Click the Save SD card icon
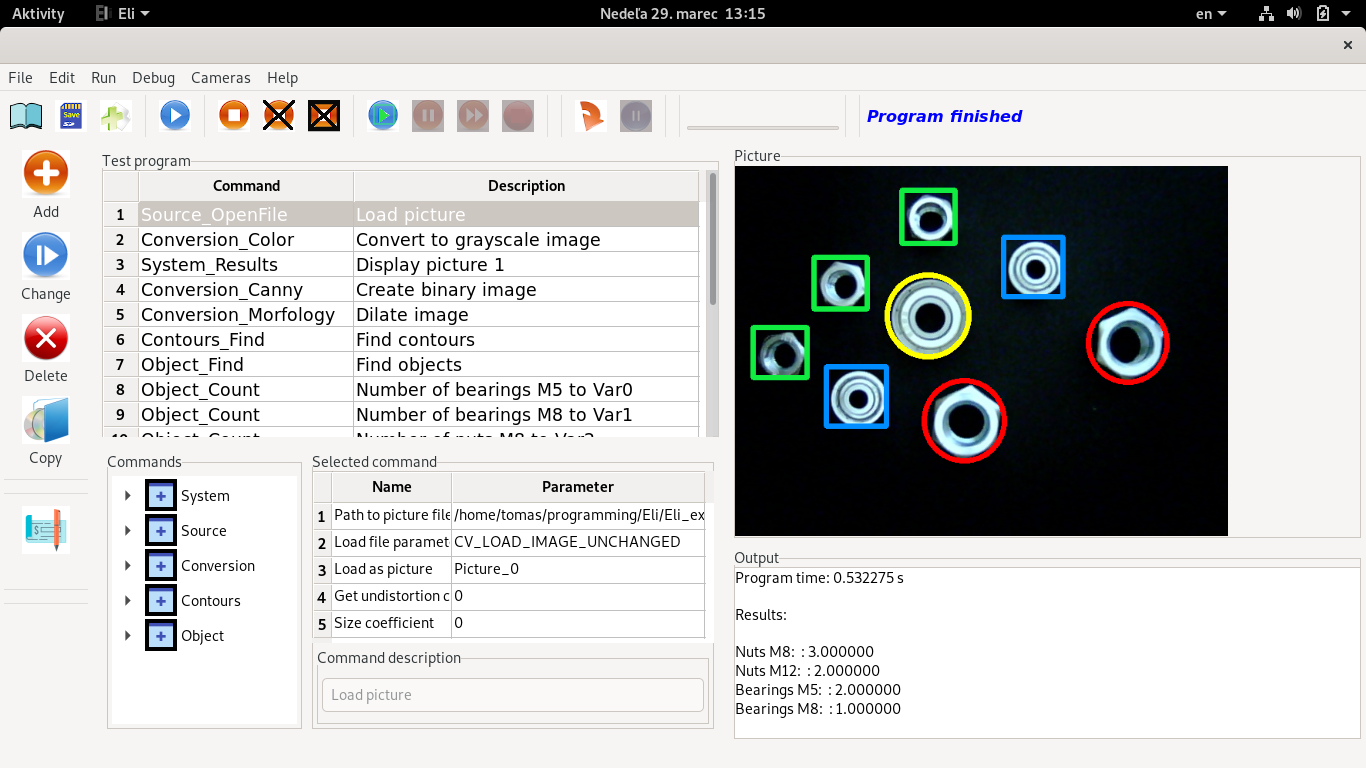1366x768 pixels. [x=70, y=116]
